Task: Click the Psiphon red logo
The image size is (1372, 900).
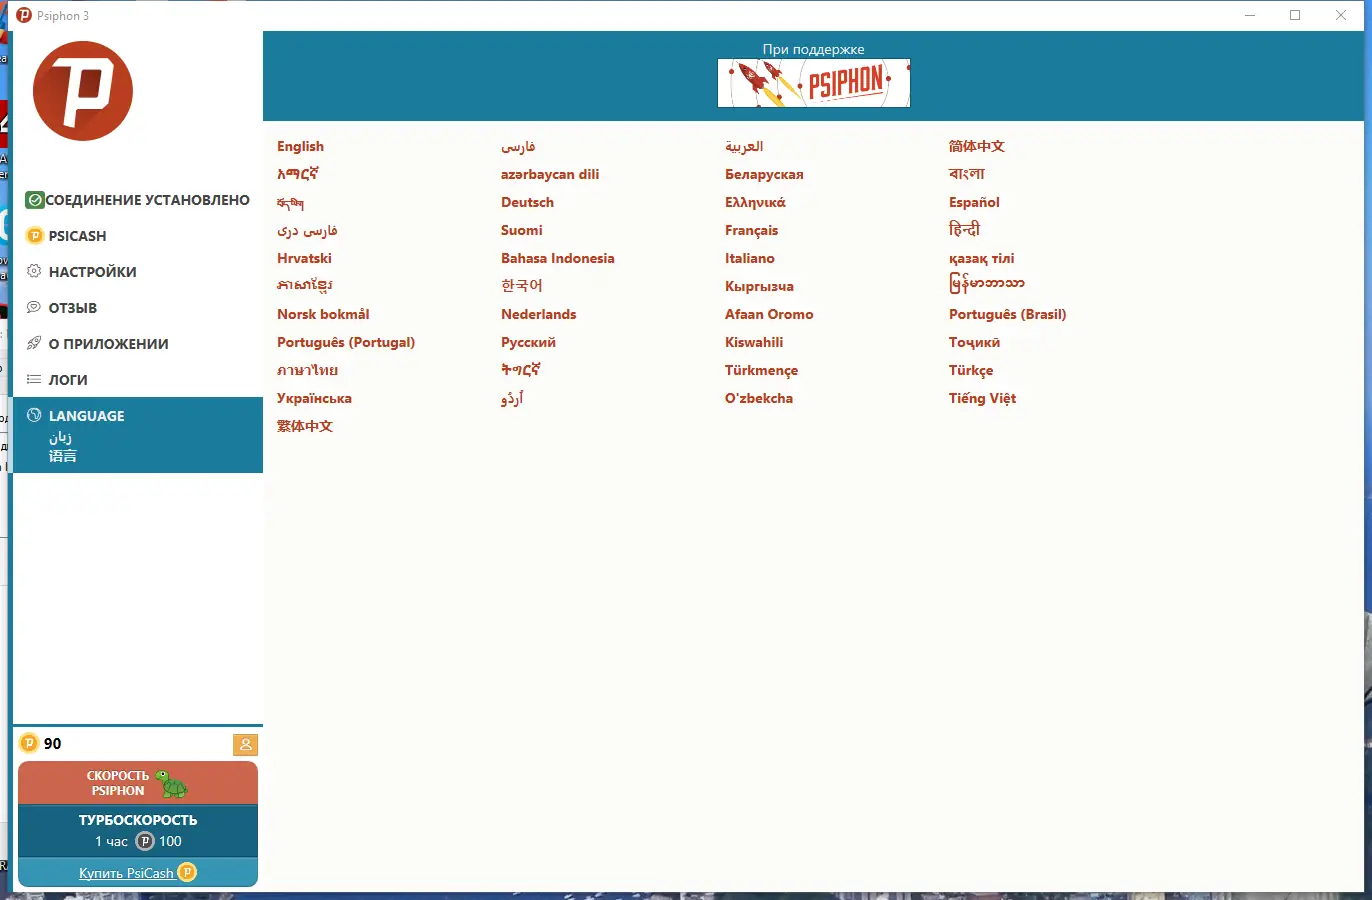Action: [83, 91]
